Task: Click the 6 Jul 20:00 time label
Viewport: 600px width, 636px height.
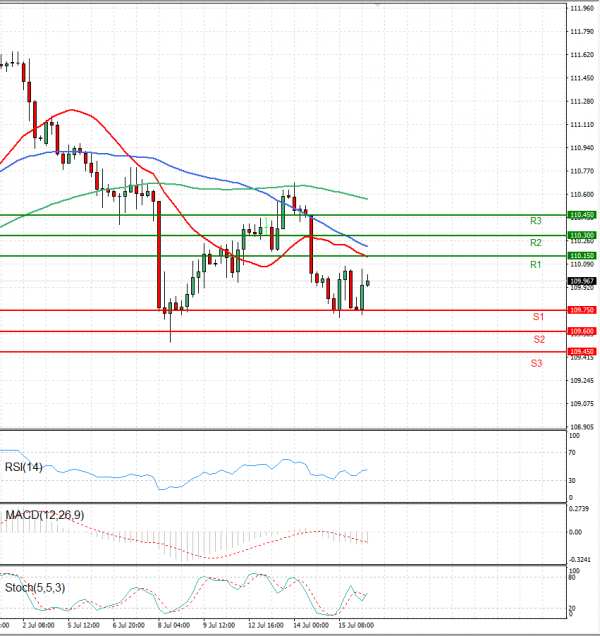Action: (129, 625)
